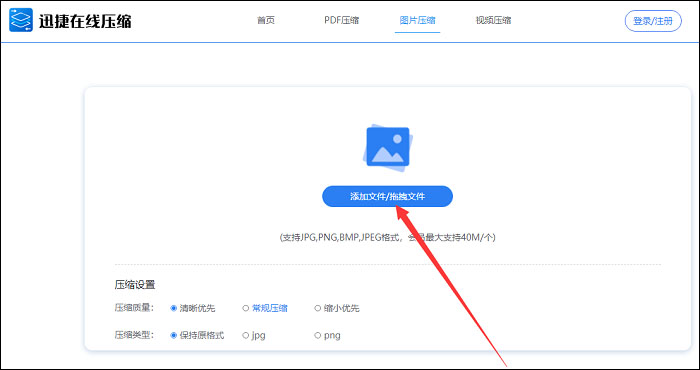Choose jpg as the compression type

click(x=254, y=335)
